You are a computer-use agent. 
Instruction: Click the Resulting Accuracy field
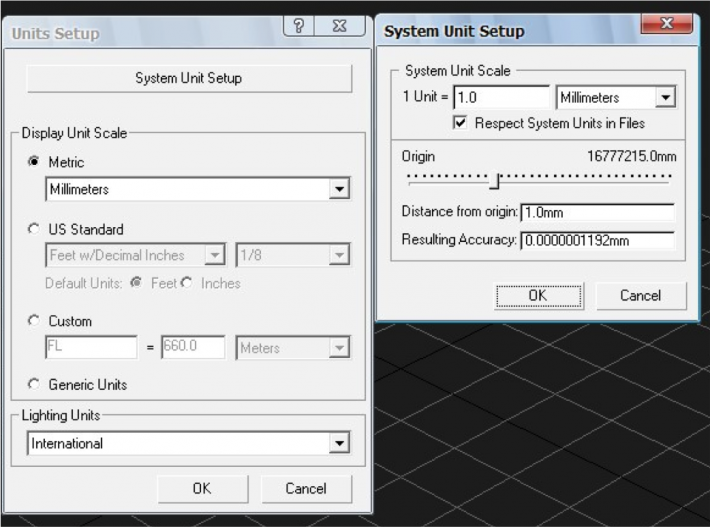point(598,240)
